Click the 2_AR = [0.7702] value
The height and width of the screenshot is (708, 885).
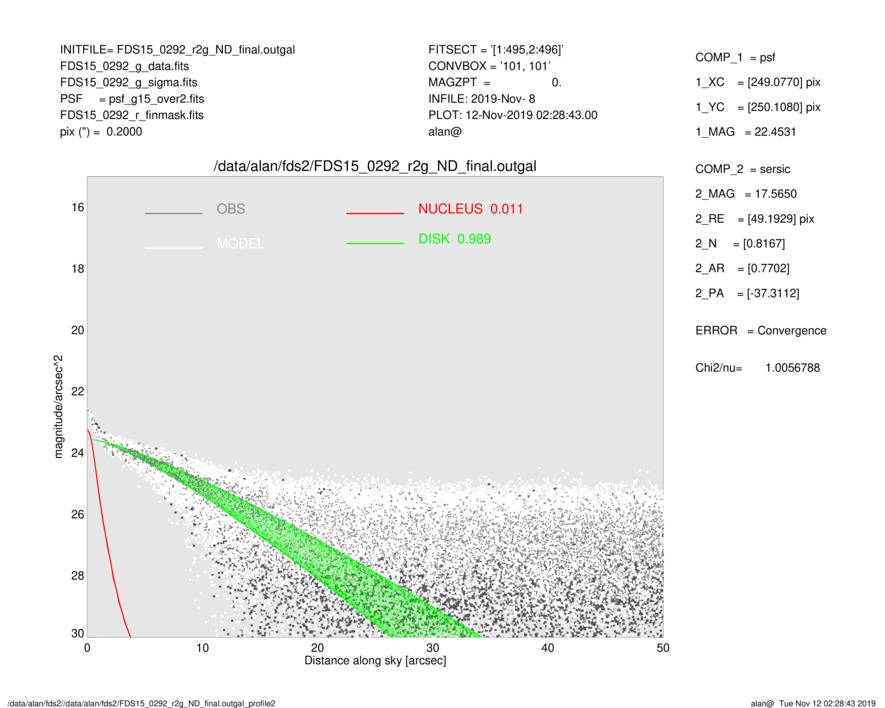click(742, 269)
